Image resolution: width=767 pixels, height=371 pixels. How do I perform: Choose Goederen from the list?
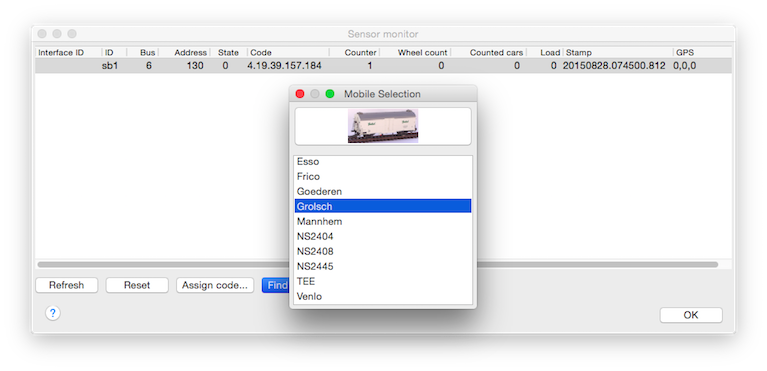383,191
